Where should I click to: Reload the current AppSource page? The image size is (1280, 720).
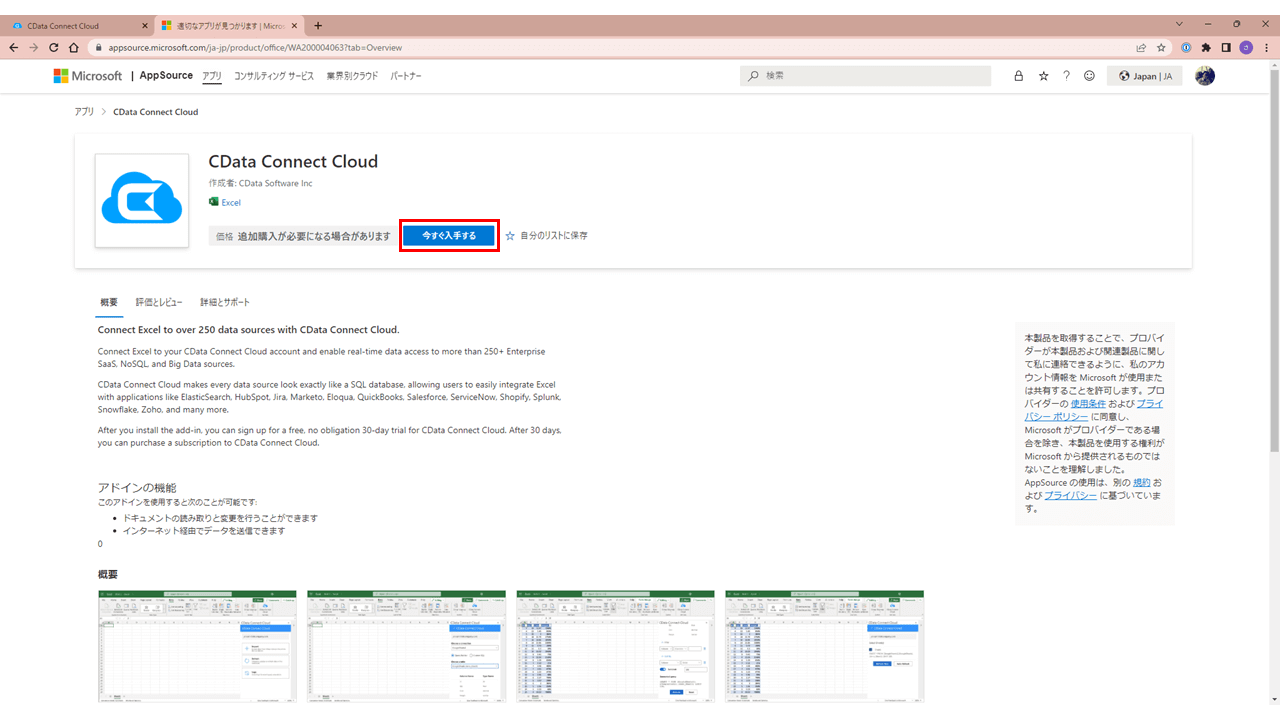(54, 47)
